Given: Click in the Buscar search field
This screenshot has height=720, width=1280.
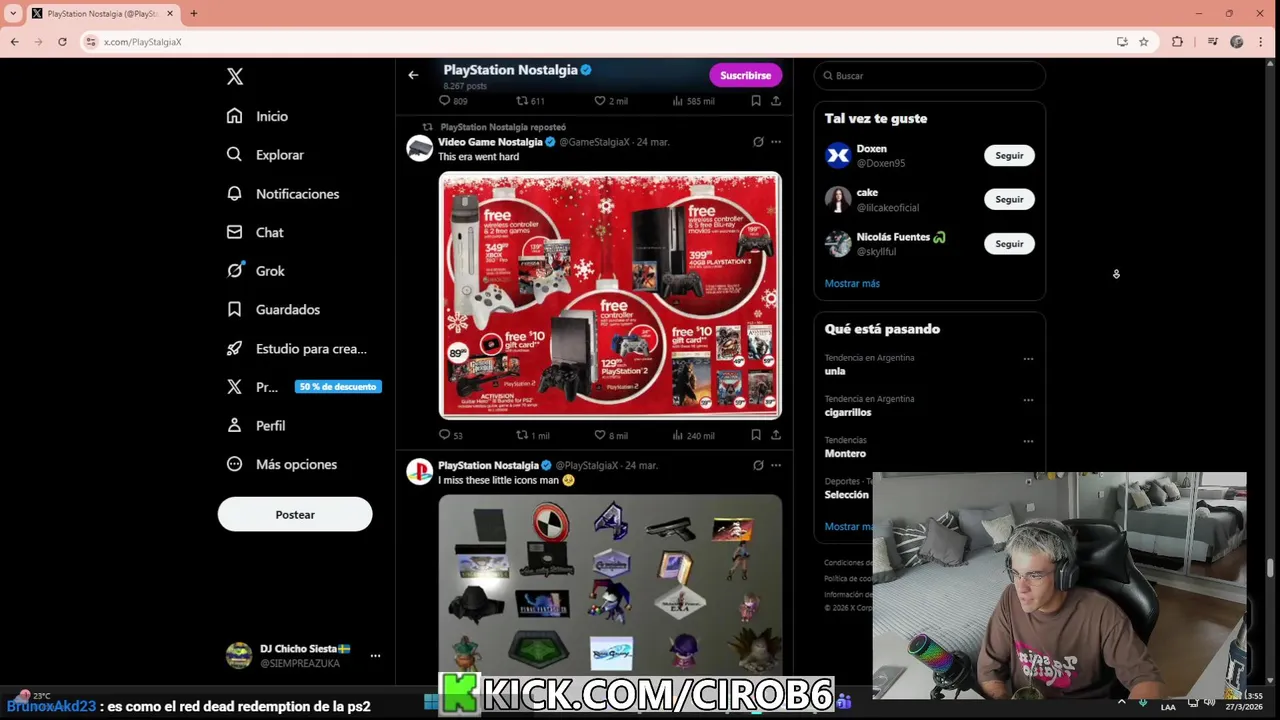Looking at the screenshot, I should (929, 76).
